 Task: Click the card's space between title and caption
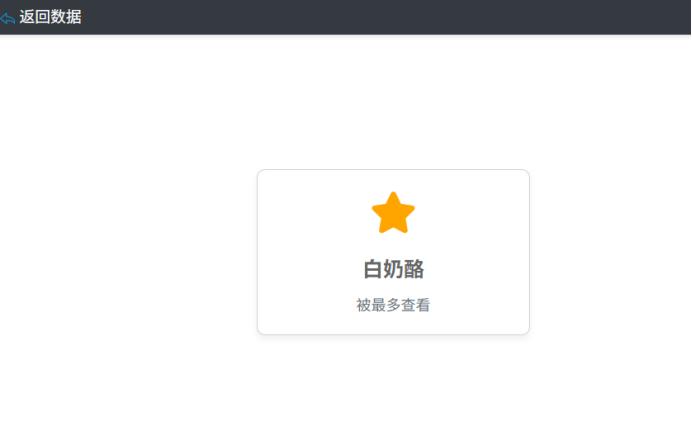tap(393, 288)
